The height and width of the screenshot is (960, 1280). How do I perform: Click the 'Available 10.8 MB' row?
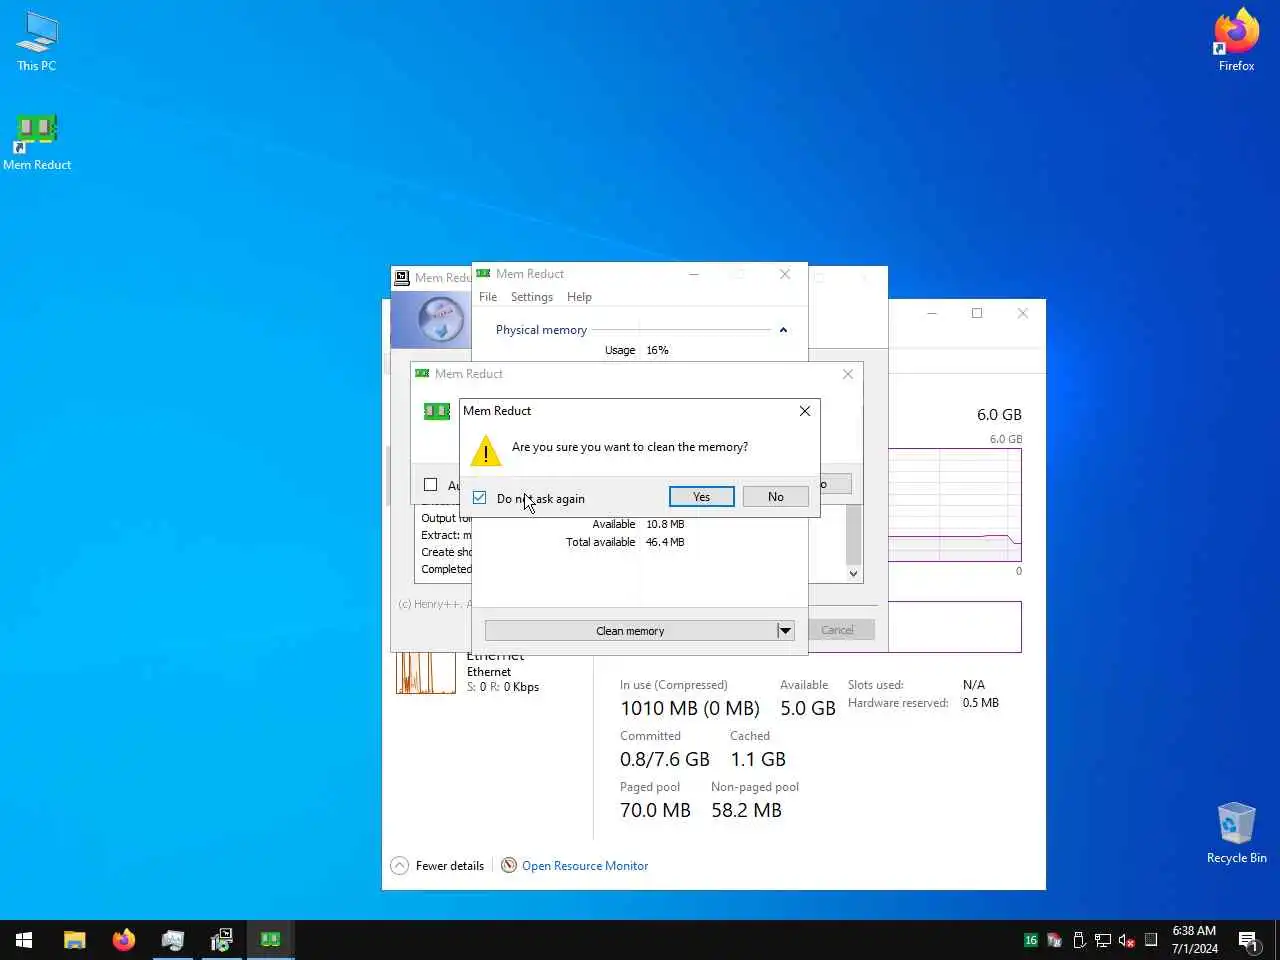tap(638, 524)
